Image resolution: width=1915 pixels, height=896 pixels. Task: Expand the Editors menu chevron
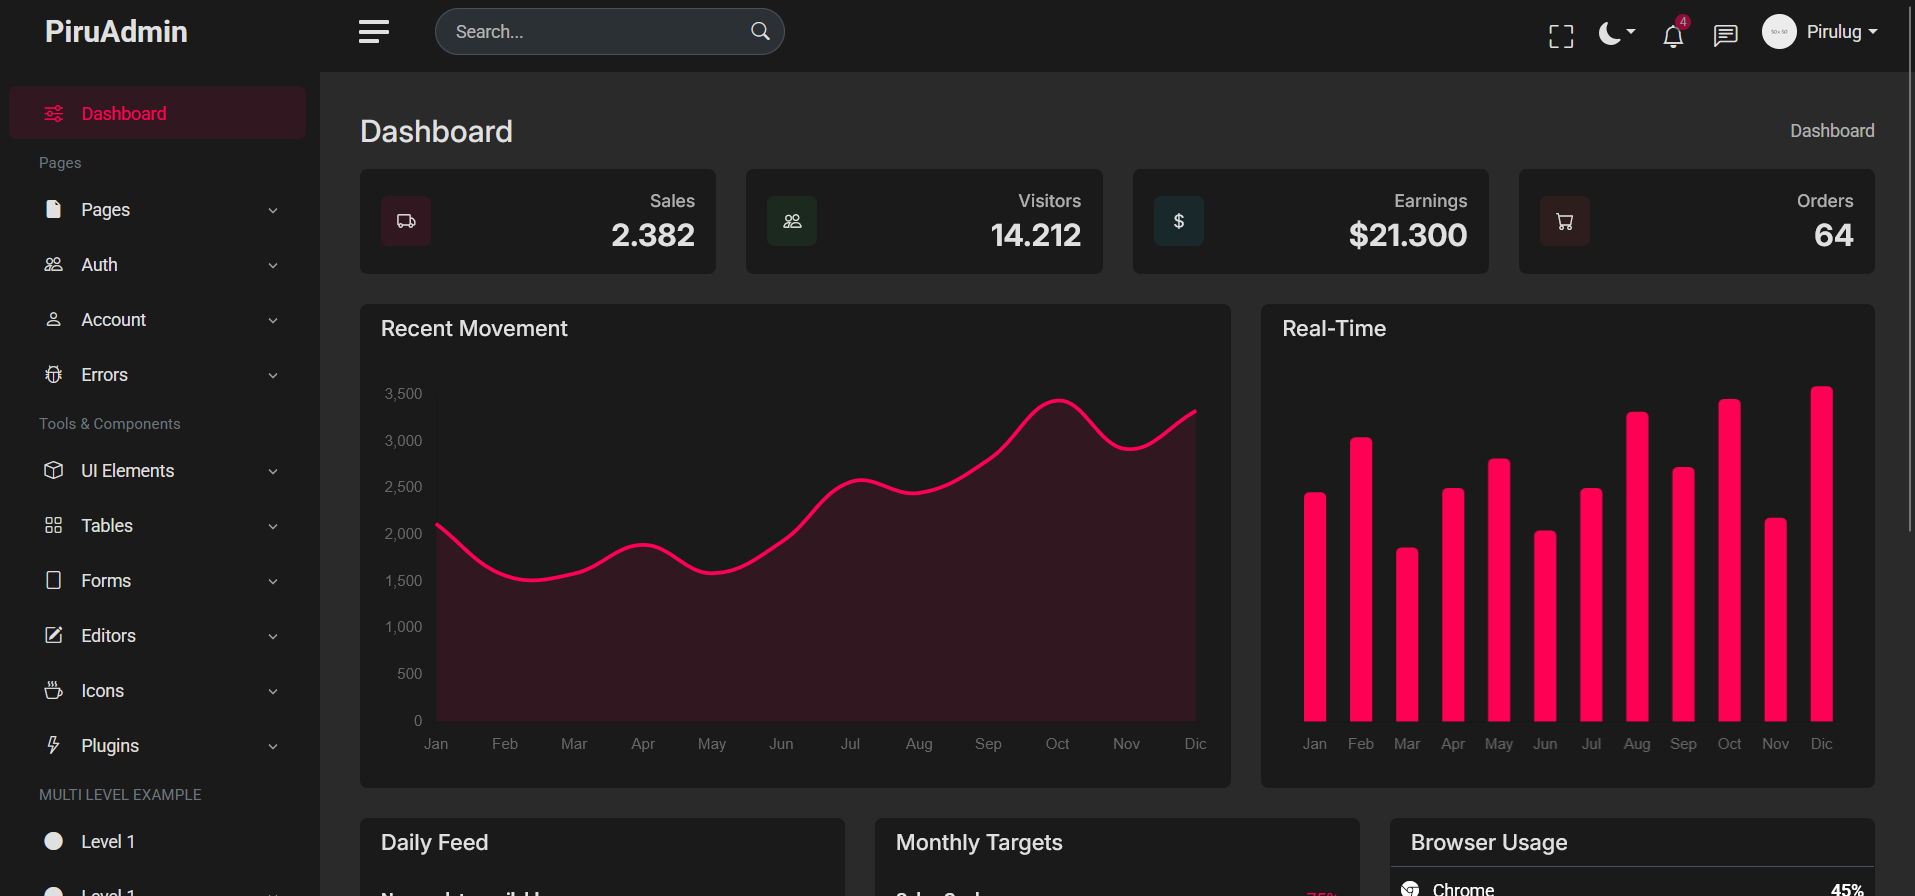(273, 637)
